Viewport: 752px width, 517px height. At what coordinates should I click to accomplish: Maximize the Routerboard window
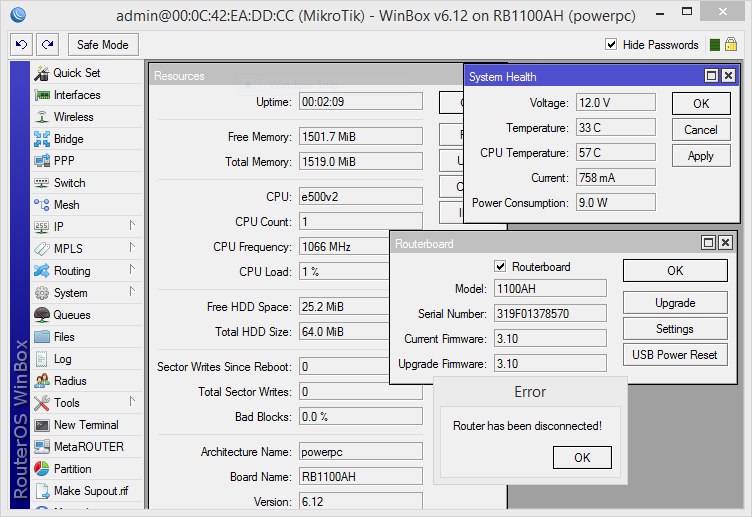click(709, 243)
